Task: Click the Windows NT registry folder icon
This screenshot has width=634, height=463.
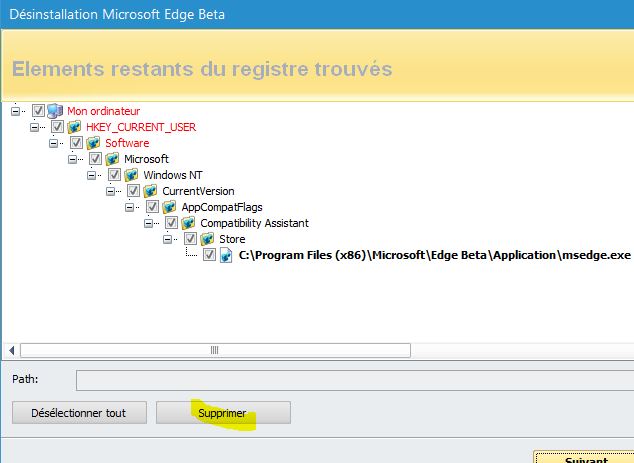Action: click(131, 175)
